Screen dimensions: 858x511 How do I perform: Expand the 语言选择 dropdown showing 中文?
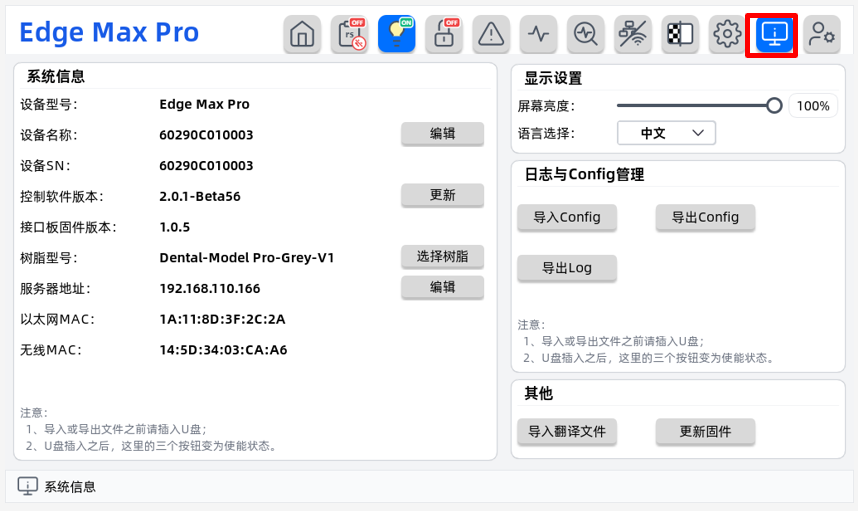click(x=666, y=133)
